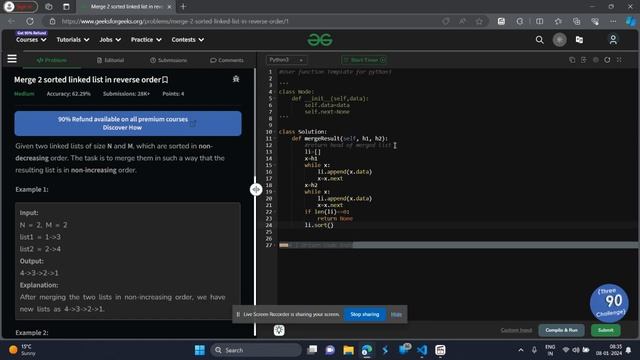Open the notification bell in the taskbar

629,350
